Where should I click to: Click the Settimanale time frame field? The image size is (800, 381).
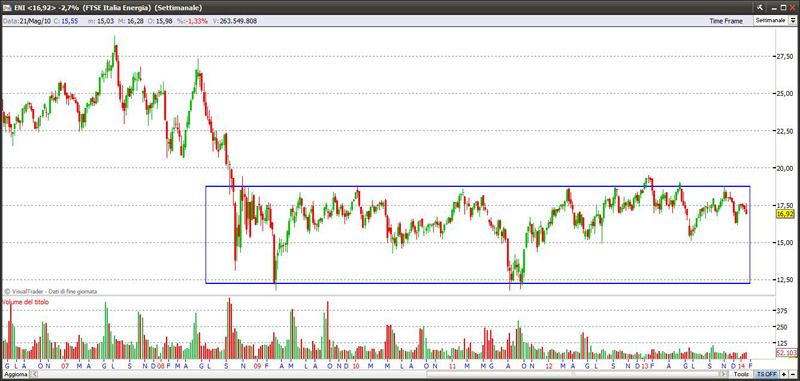pos(771,20)
